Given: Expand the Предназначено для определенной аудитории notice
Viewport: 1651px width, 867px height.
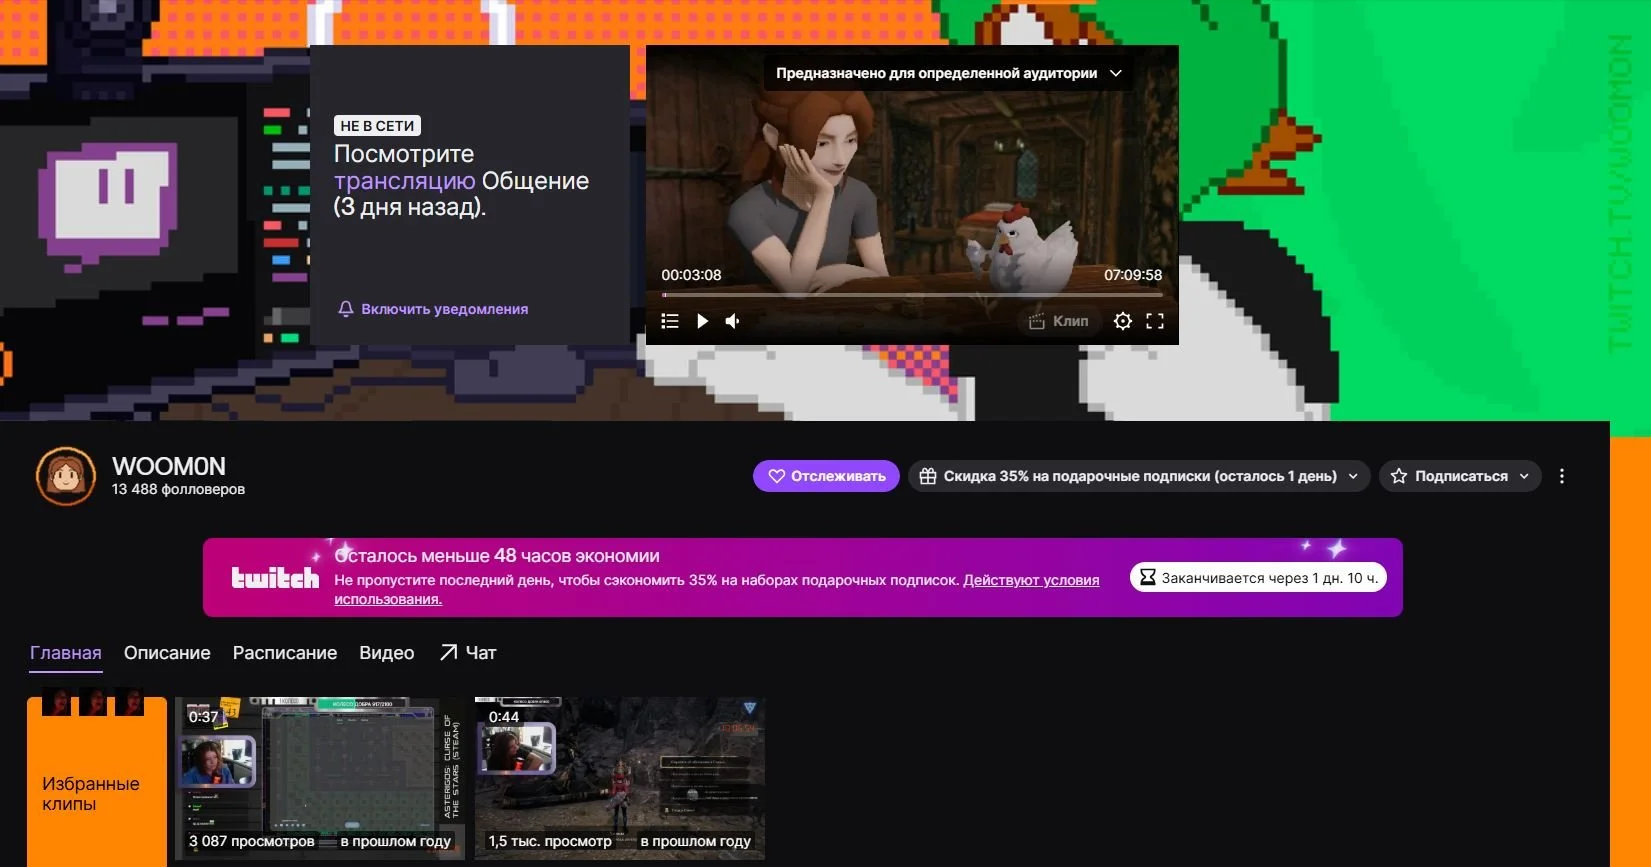Looking at the screenshot, I should (949, 73).
